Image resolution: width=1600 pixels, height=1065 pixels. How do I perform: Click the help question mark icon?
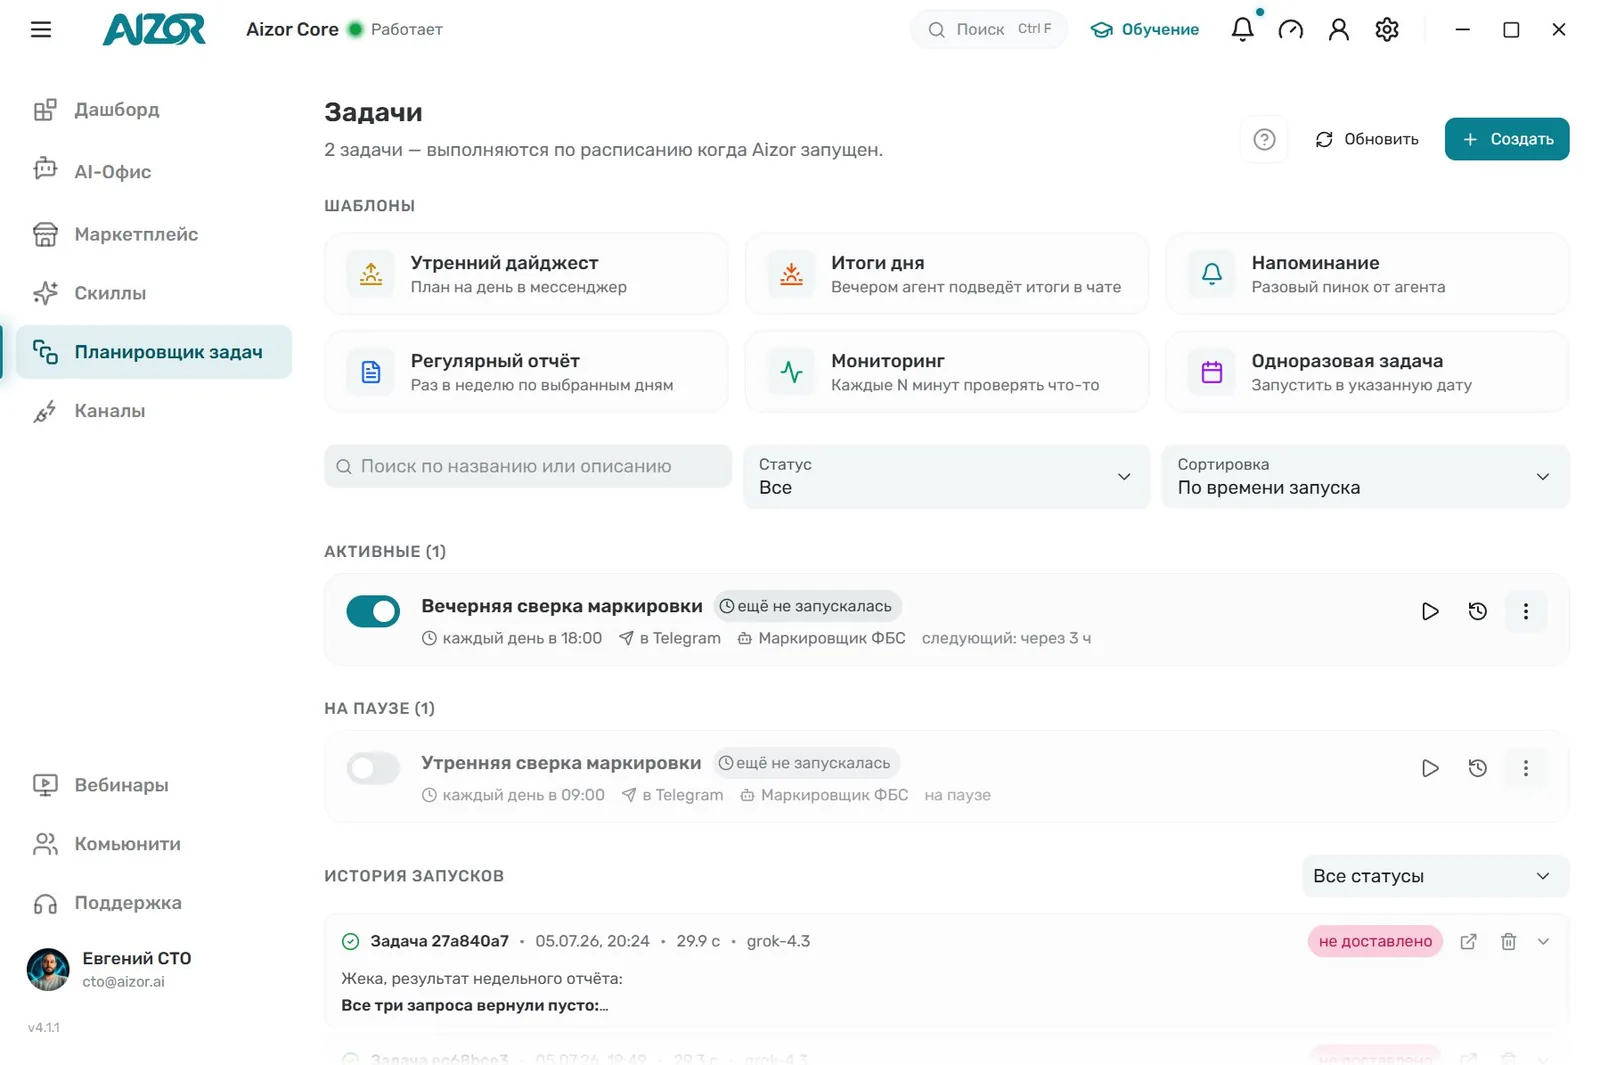tap(1264, 139)
